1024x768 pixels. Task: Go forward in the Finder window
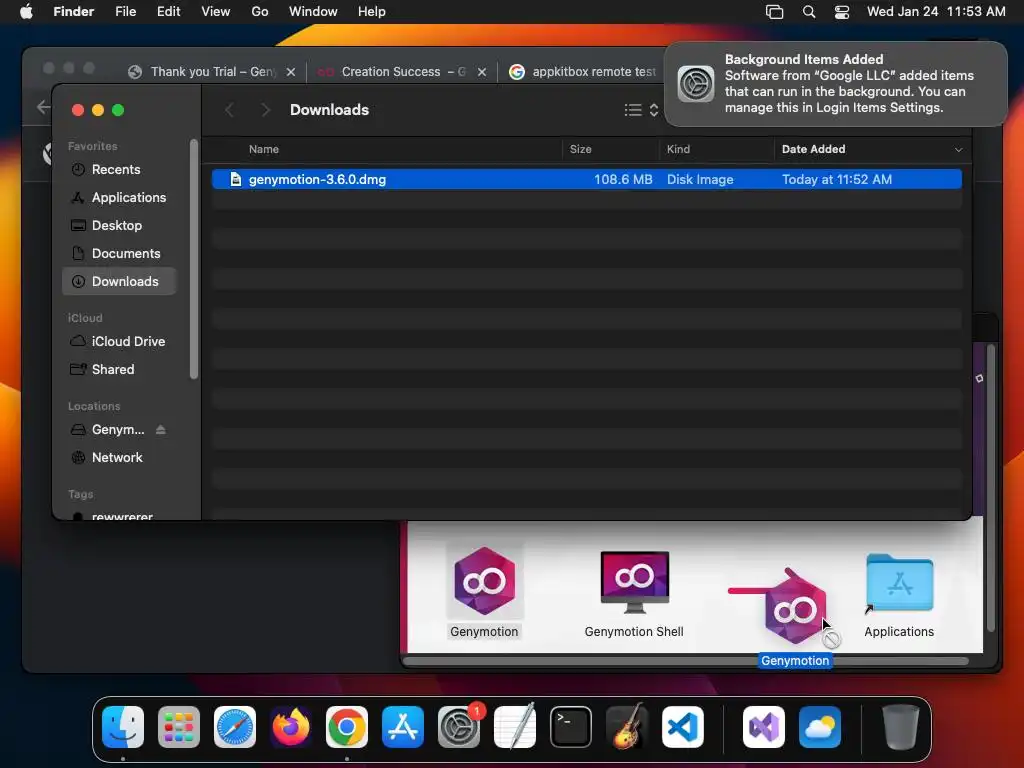click(264, 110)
